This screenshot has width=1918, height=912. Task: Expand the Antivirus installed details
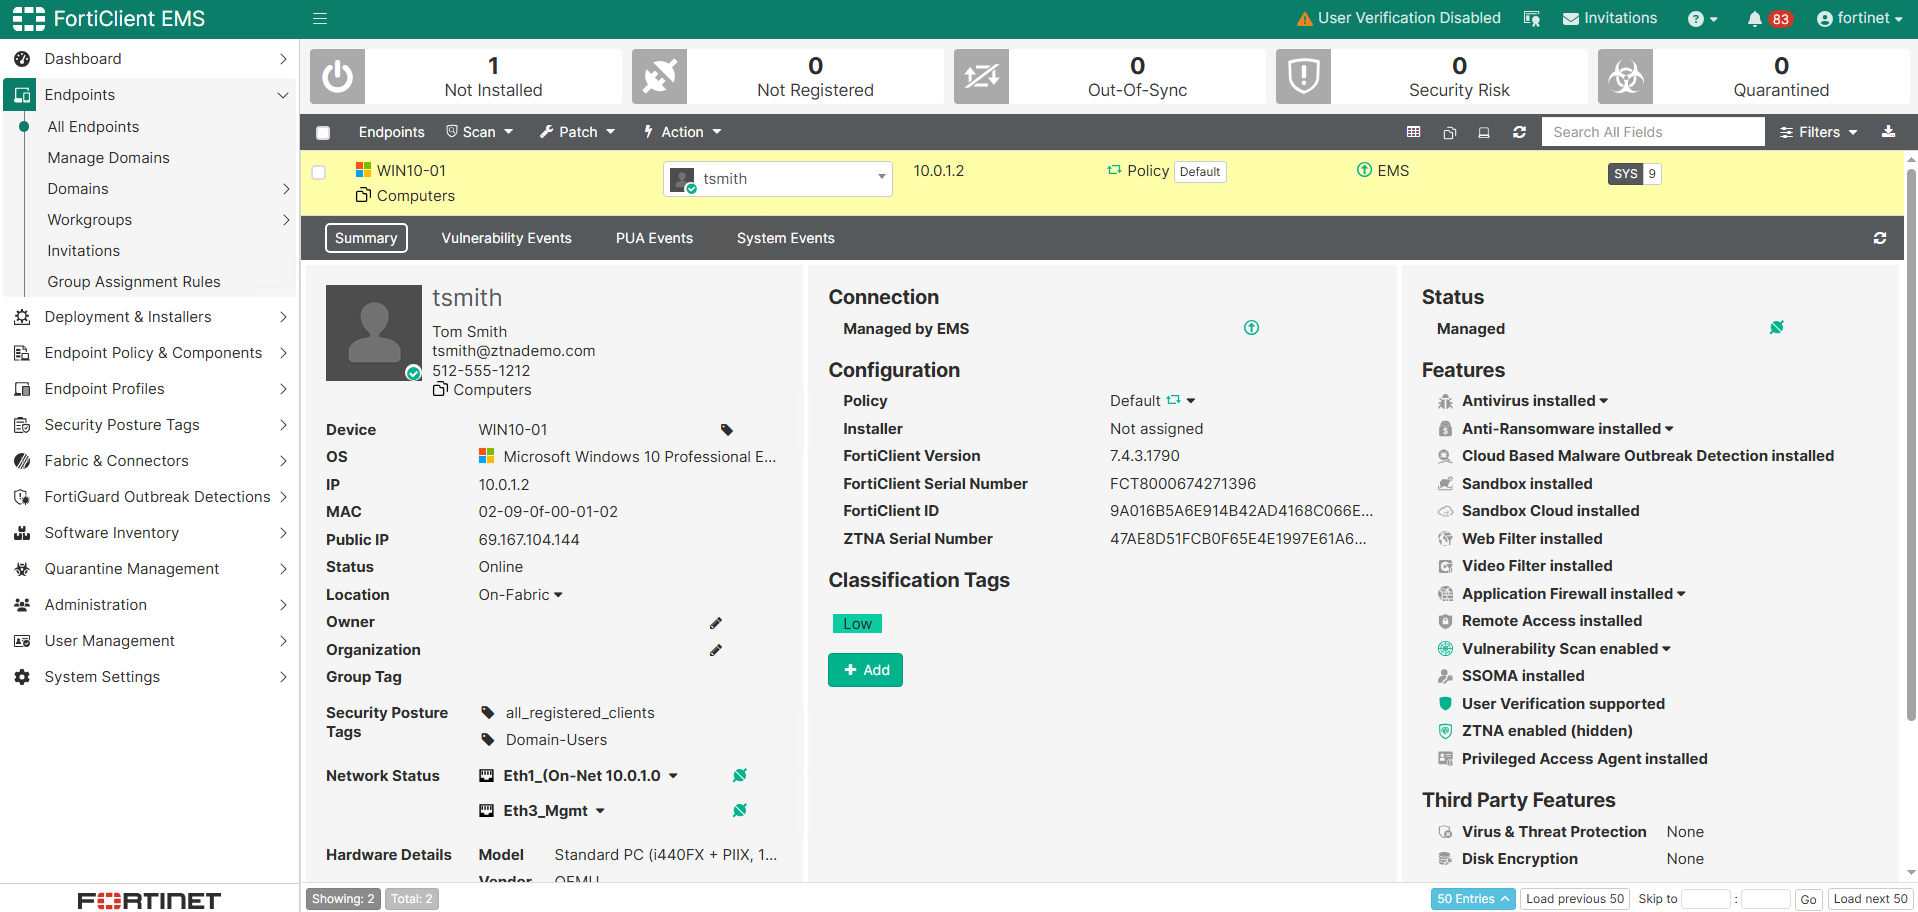click(x=1604, y=400)
